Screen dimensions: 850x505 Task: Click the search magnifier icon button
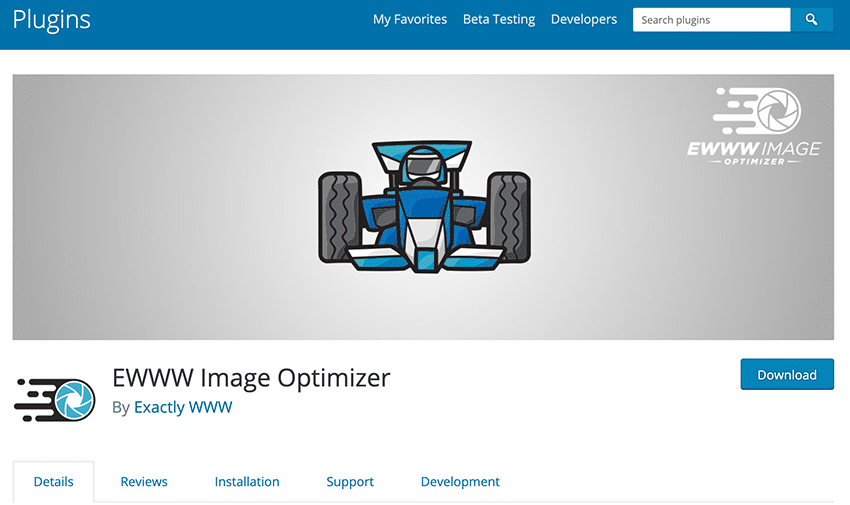point(811,20)
